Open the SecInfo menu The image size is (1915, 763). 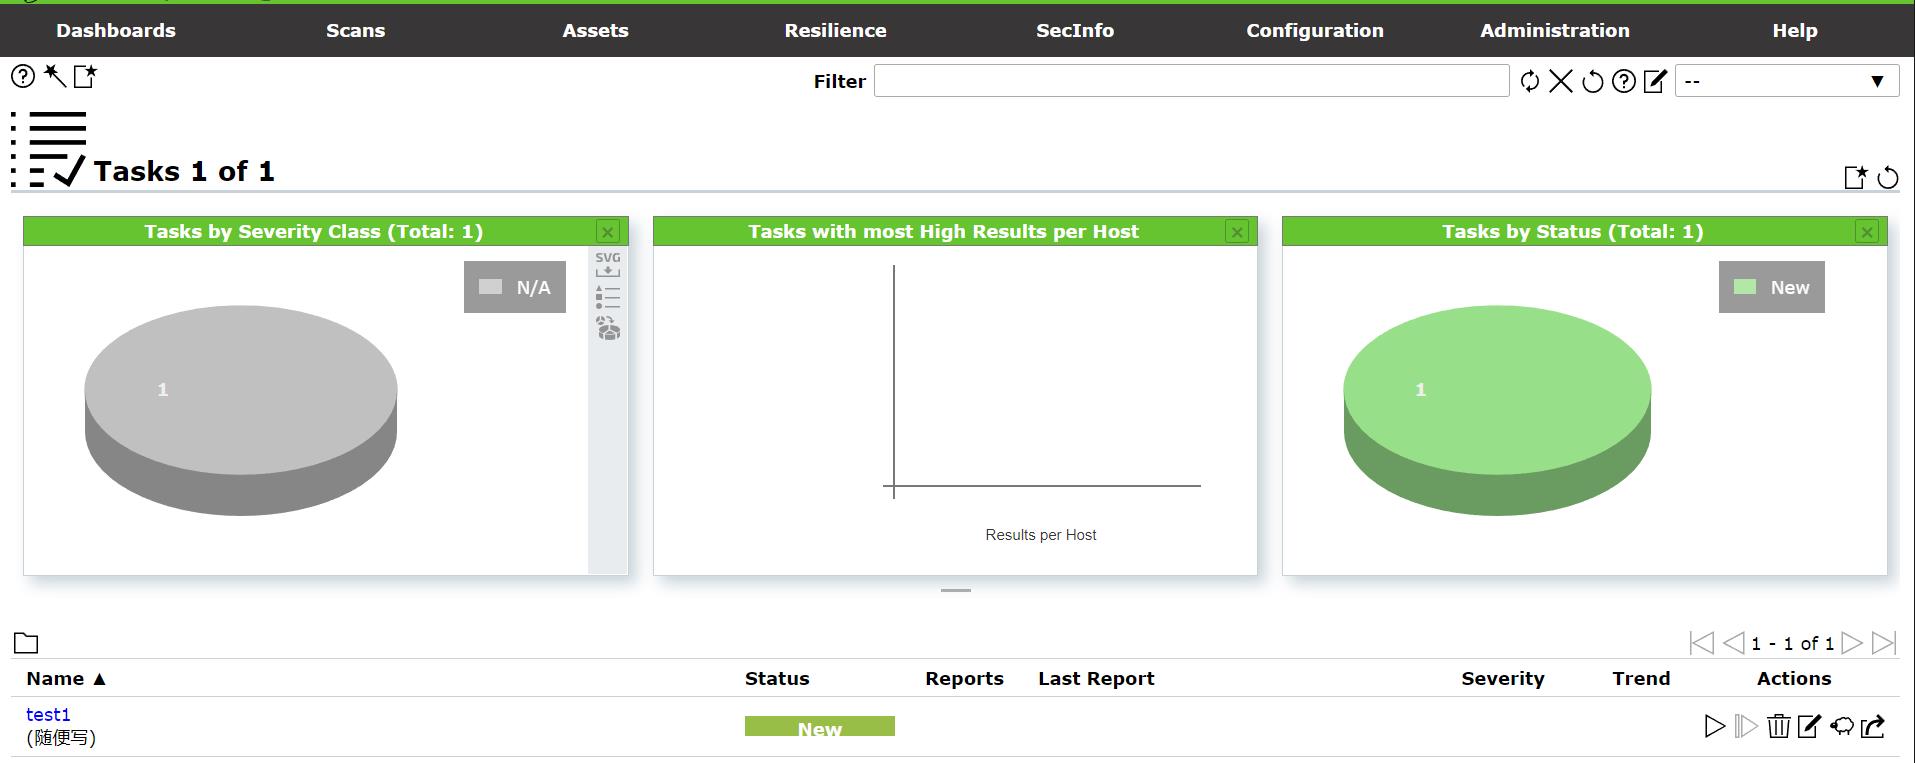coord(1075,30)
